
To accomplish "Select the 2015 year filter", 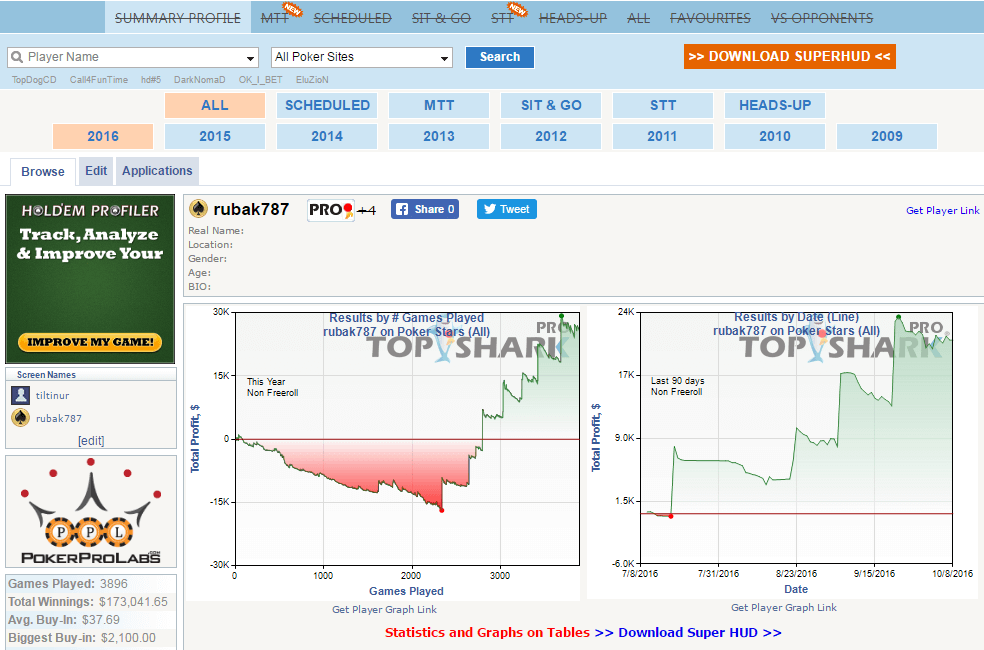I will [215, 136].
